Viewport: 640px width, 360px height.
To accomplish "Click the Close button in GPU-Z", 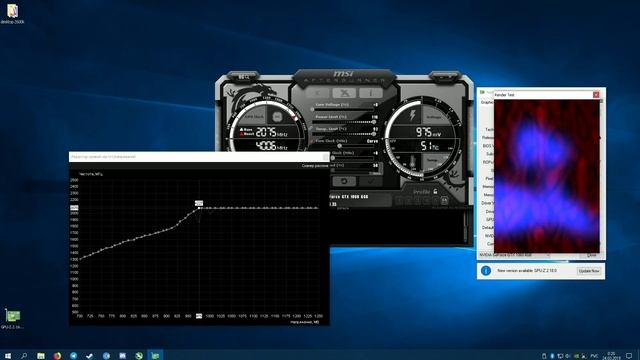I will pos(591,255).
